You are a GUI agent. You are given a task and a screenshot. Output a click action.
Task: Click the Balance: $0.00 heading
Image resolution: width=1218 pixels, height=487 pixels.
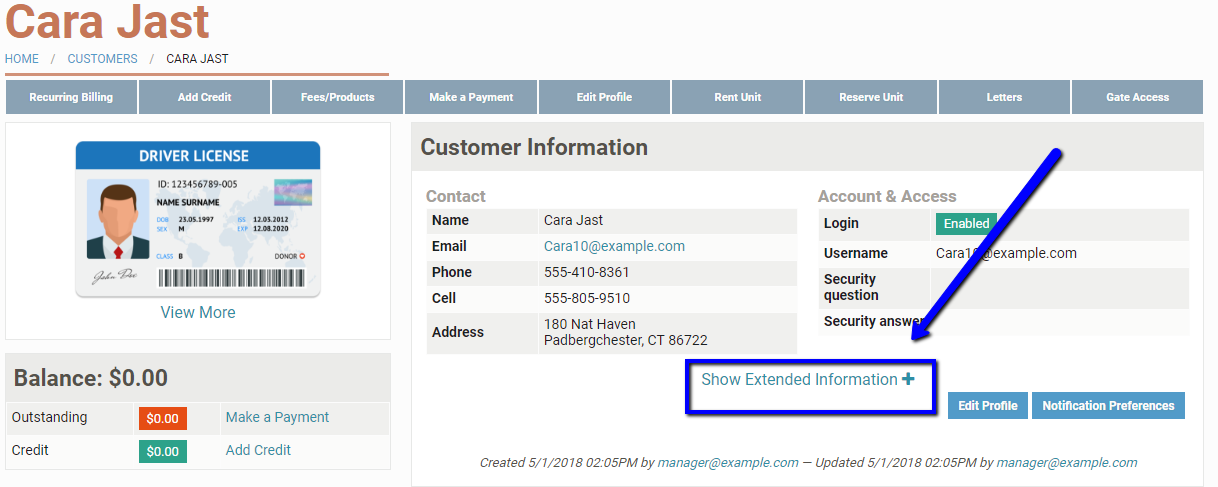tap(91, 378)
